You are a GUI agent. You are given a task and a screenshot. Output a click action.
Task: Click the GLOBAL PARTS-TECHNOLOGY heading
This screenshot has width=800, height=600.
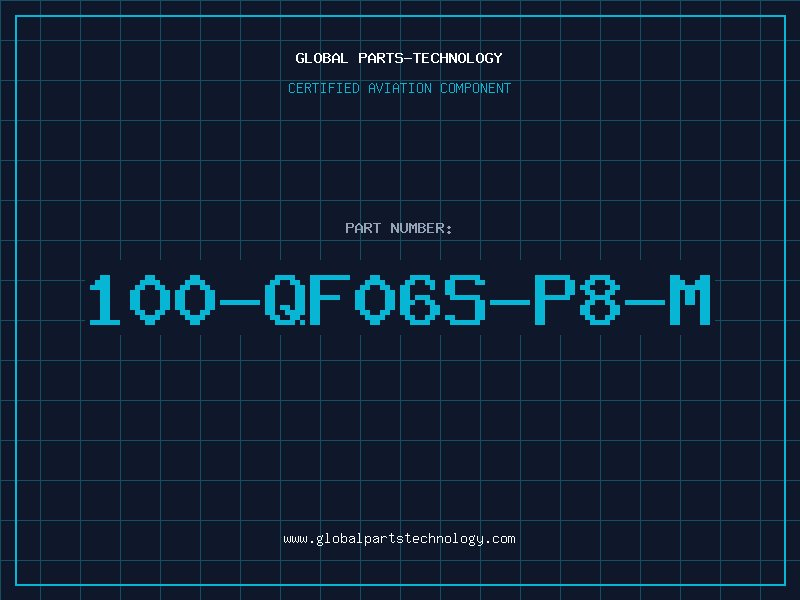pyautogui.click(x=399, y=58)
